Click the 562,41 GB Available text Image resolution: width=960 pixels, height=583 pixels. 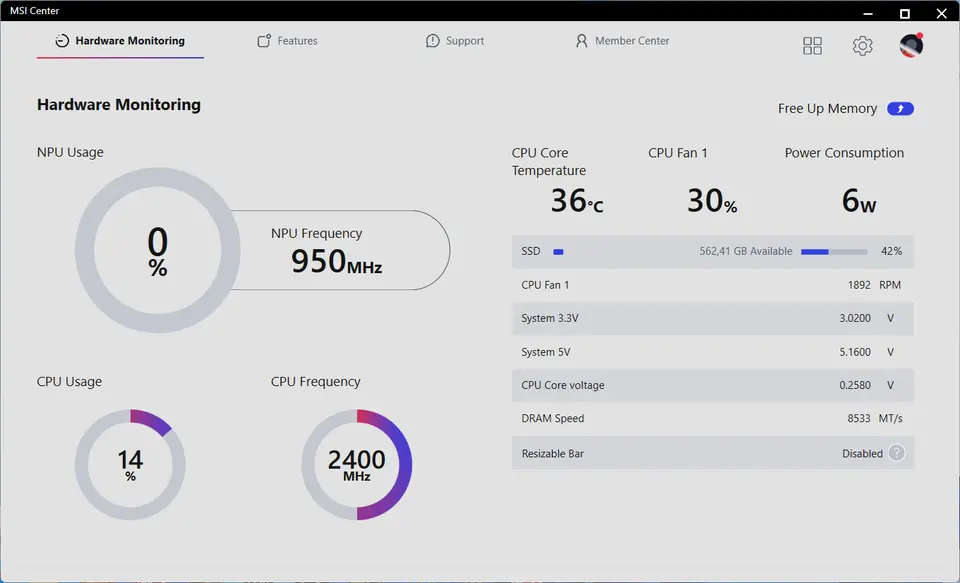pyautogui.click(x=746, y=252)
